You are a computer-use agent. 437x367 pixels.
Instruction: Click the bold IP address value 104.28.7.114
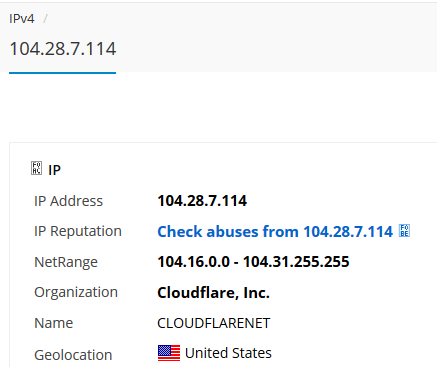tap(202, 201)
